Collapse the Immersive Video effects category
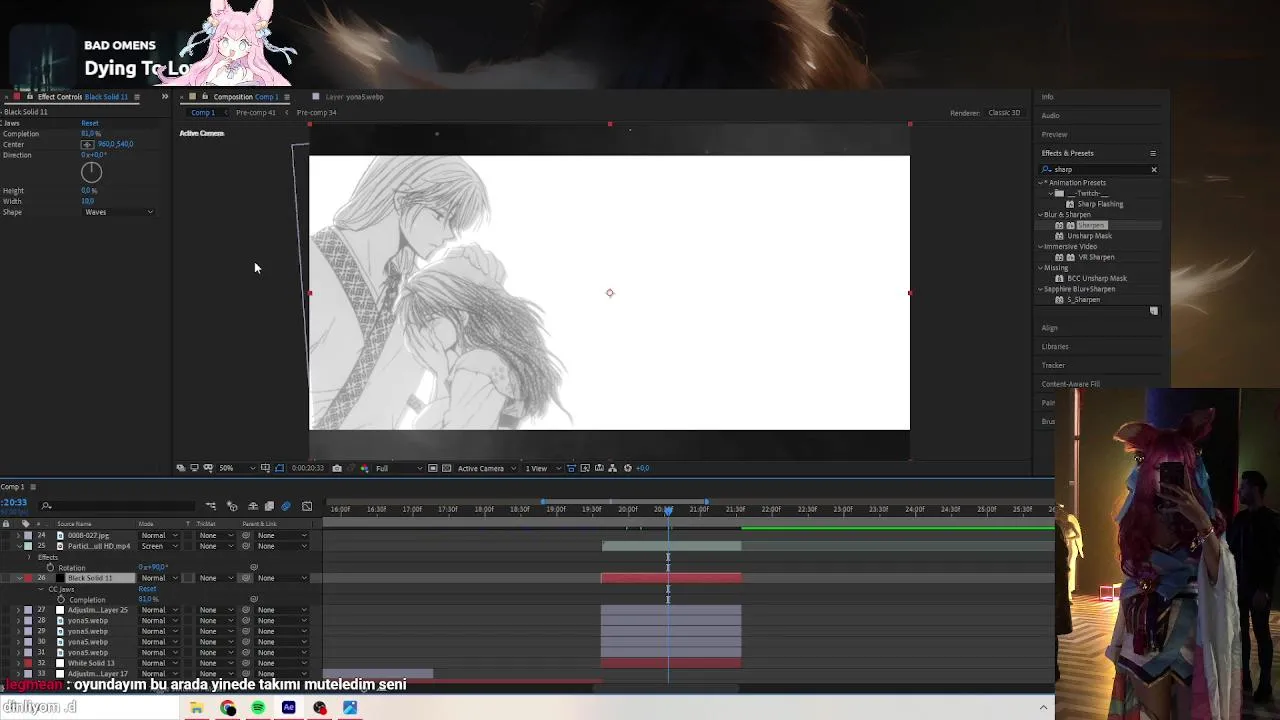The height and width of the screenshot is (720, 1280). (1040, 246)
